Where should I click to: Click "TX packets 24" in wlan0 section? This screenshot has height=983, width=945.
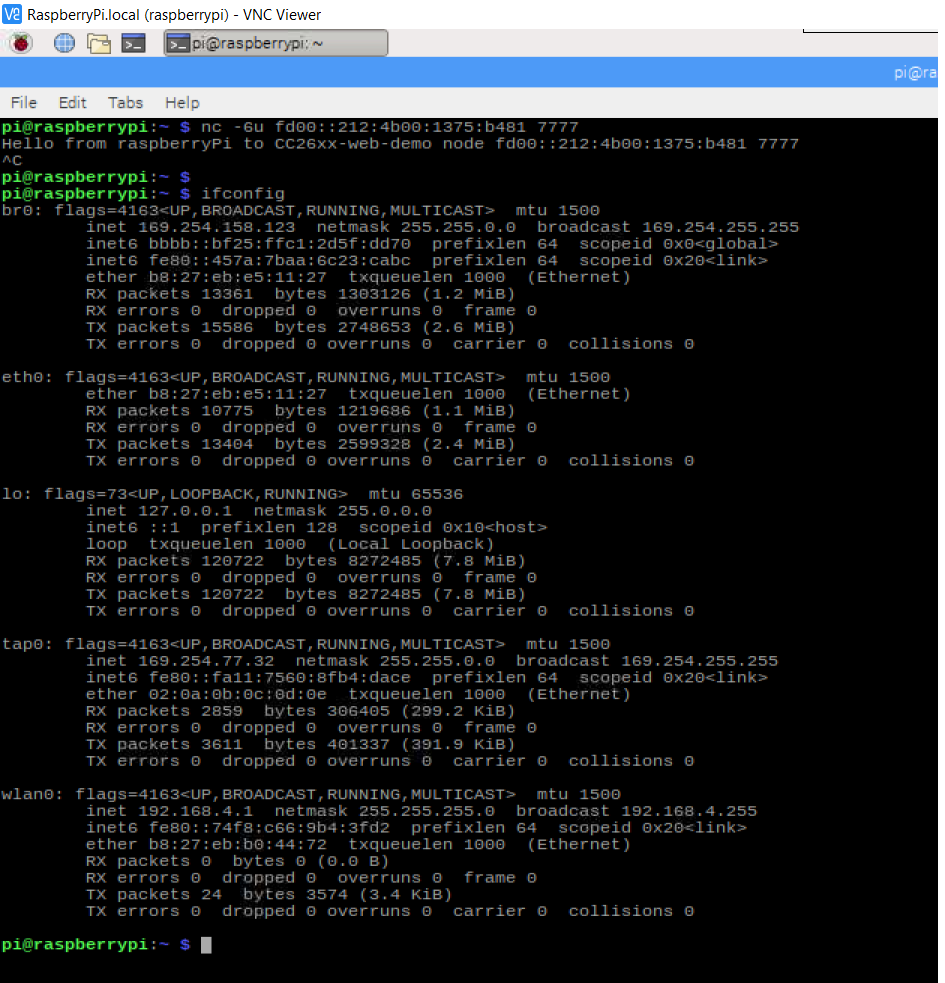(154, 895)
